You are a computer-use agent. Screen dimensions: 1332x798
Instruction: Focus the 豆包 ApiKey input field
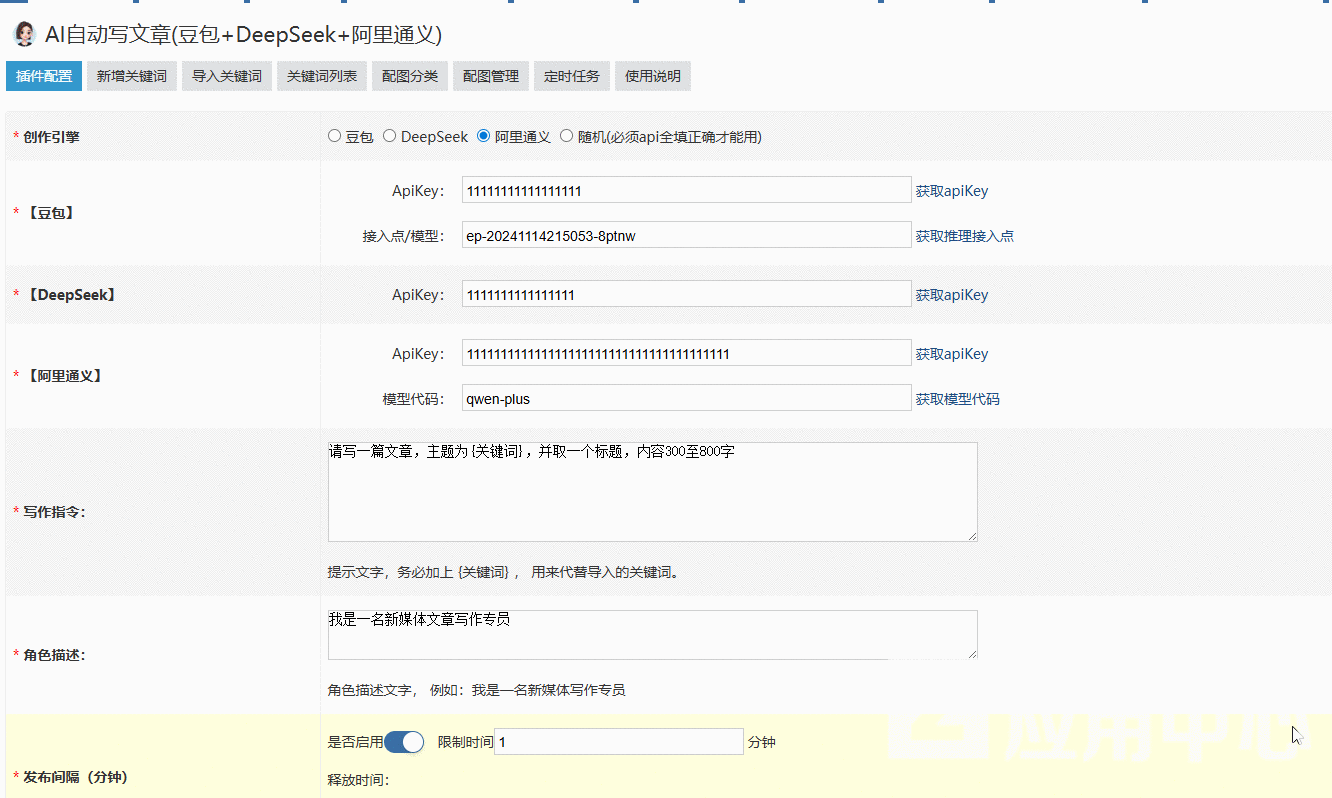pyautogui.click(x=687, y=190)
